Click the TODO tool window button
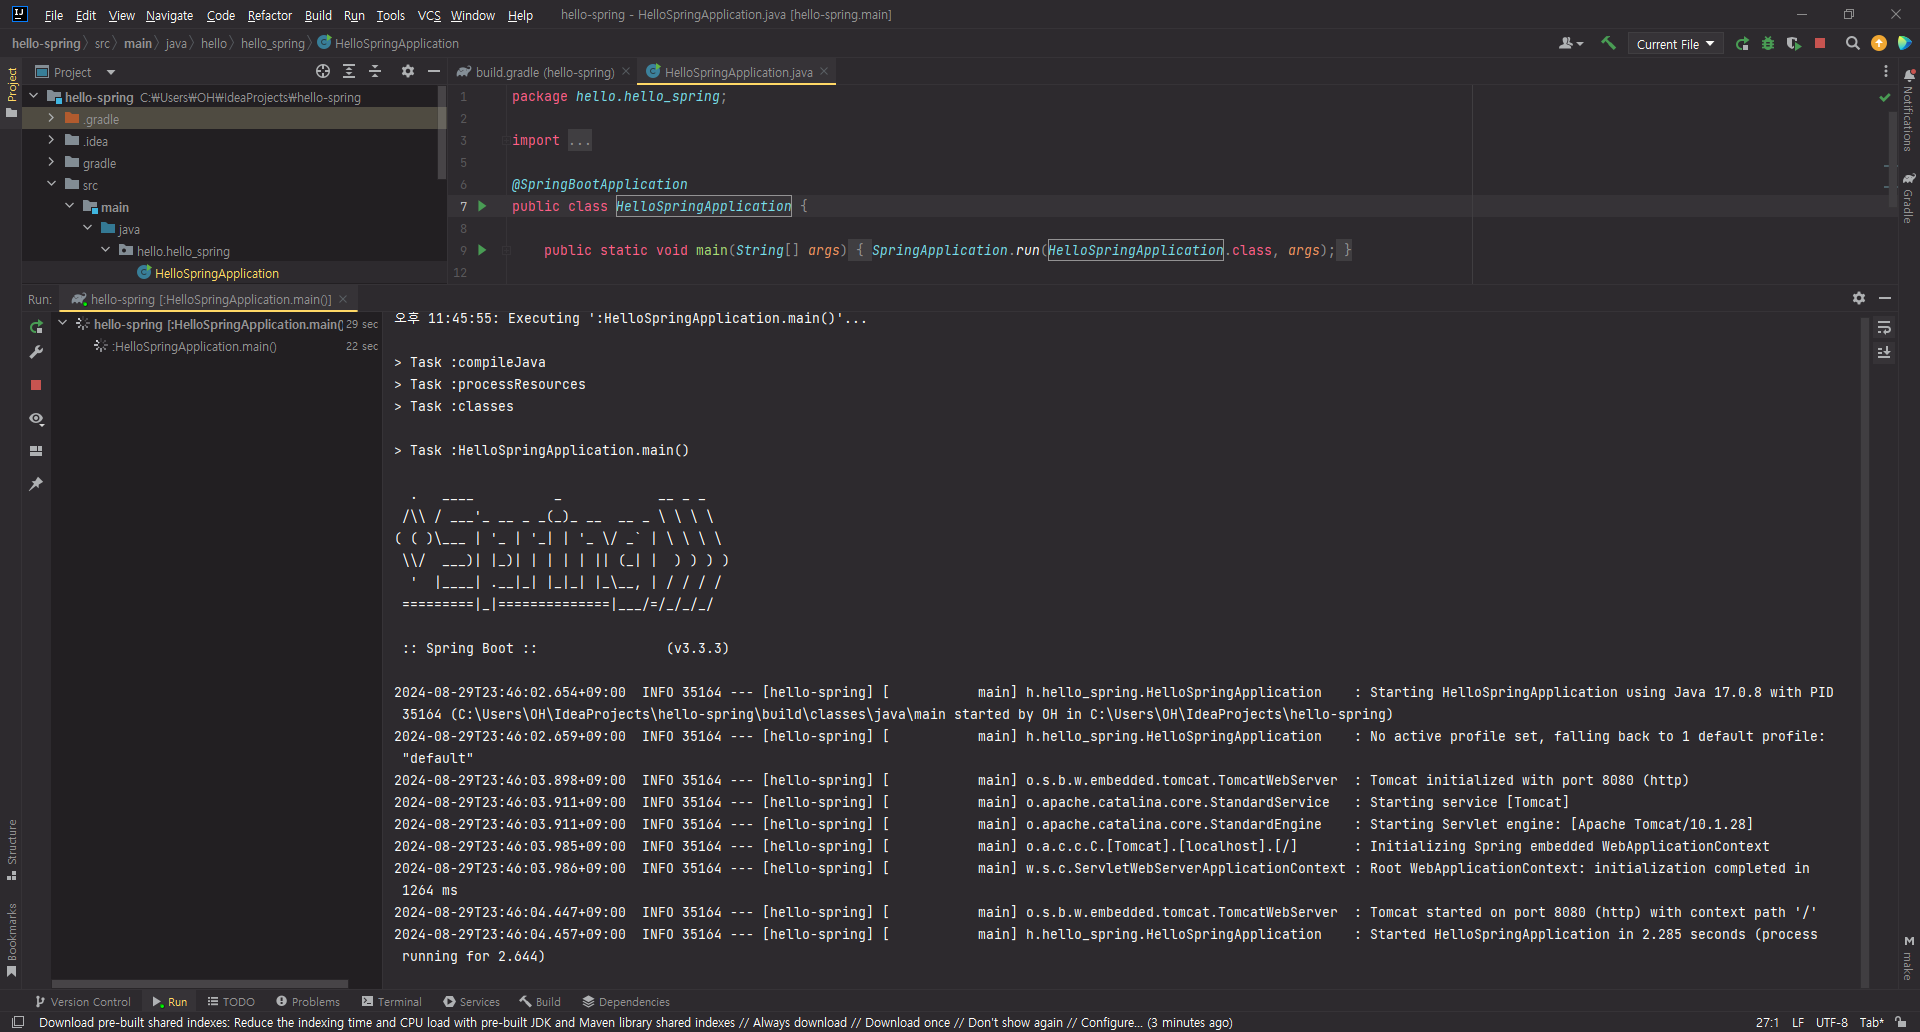Viewport: 1920px width, 1032px height. [231, 1001]
